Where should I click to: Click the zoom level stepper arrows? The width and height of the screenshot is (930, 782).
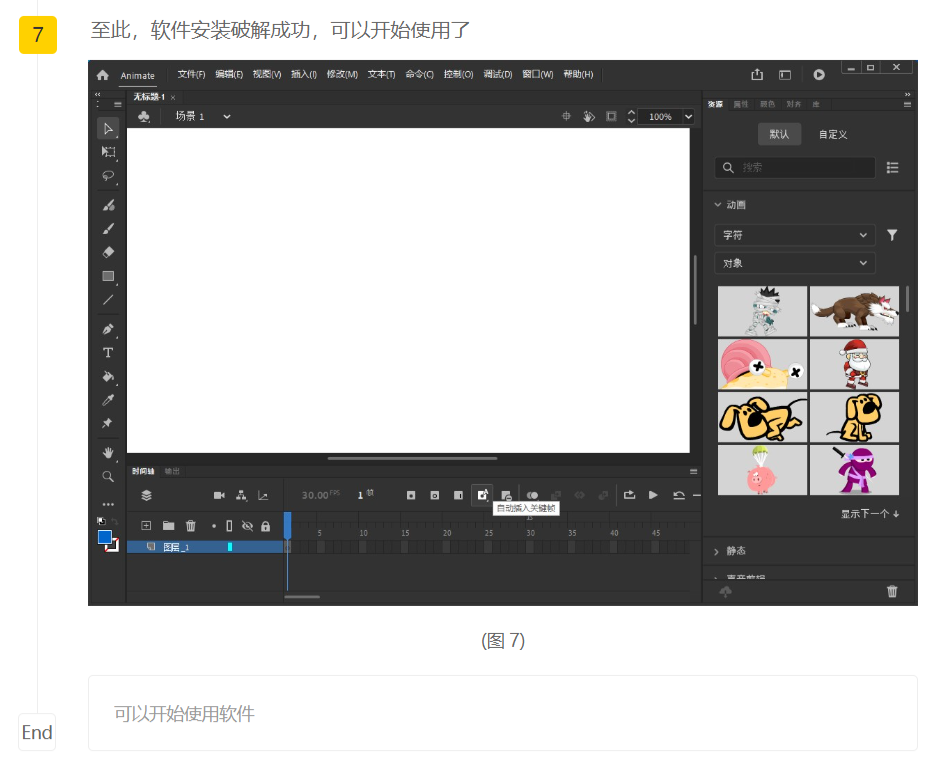pos(631,116)
